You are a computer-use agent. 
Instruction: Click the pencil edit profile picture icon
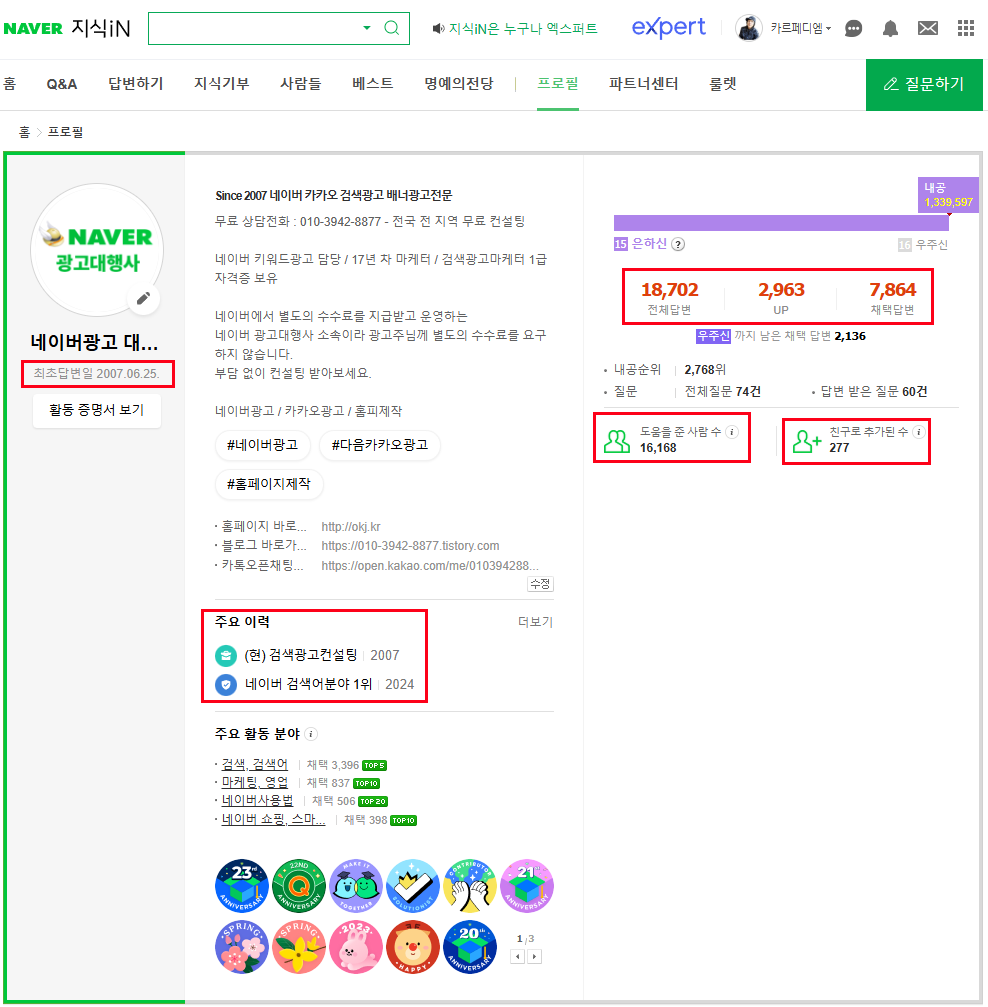pyautogui.click(x=145, y=298)
